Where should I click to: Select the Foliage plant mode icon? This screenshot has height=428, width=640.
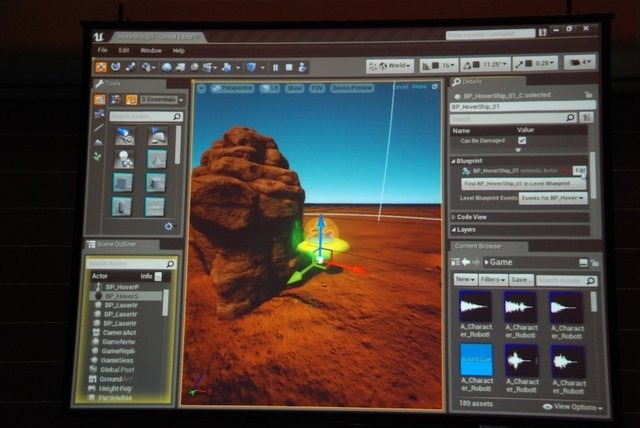pos(98,156)
